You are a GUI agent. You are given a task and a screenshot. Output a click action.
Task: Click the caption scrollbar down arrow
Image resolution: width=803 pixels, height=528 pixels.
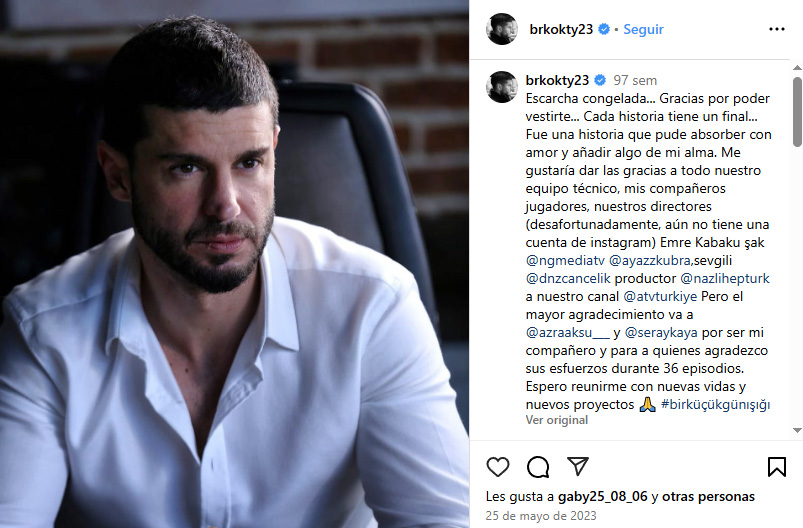click(x=797, y=431)
